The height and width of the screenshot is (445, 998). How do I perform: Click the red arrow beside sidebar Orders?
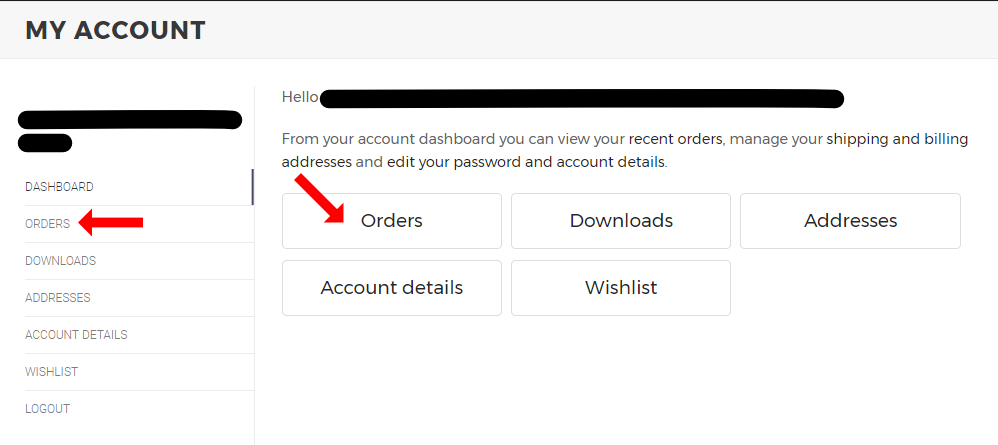112,224
